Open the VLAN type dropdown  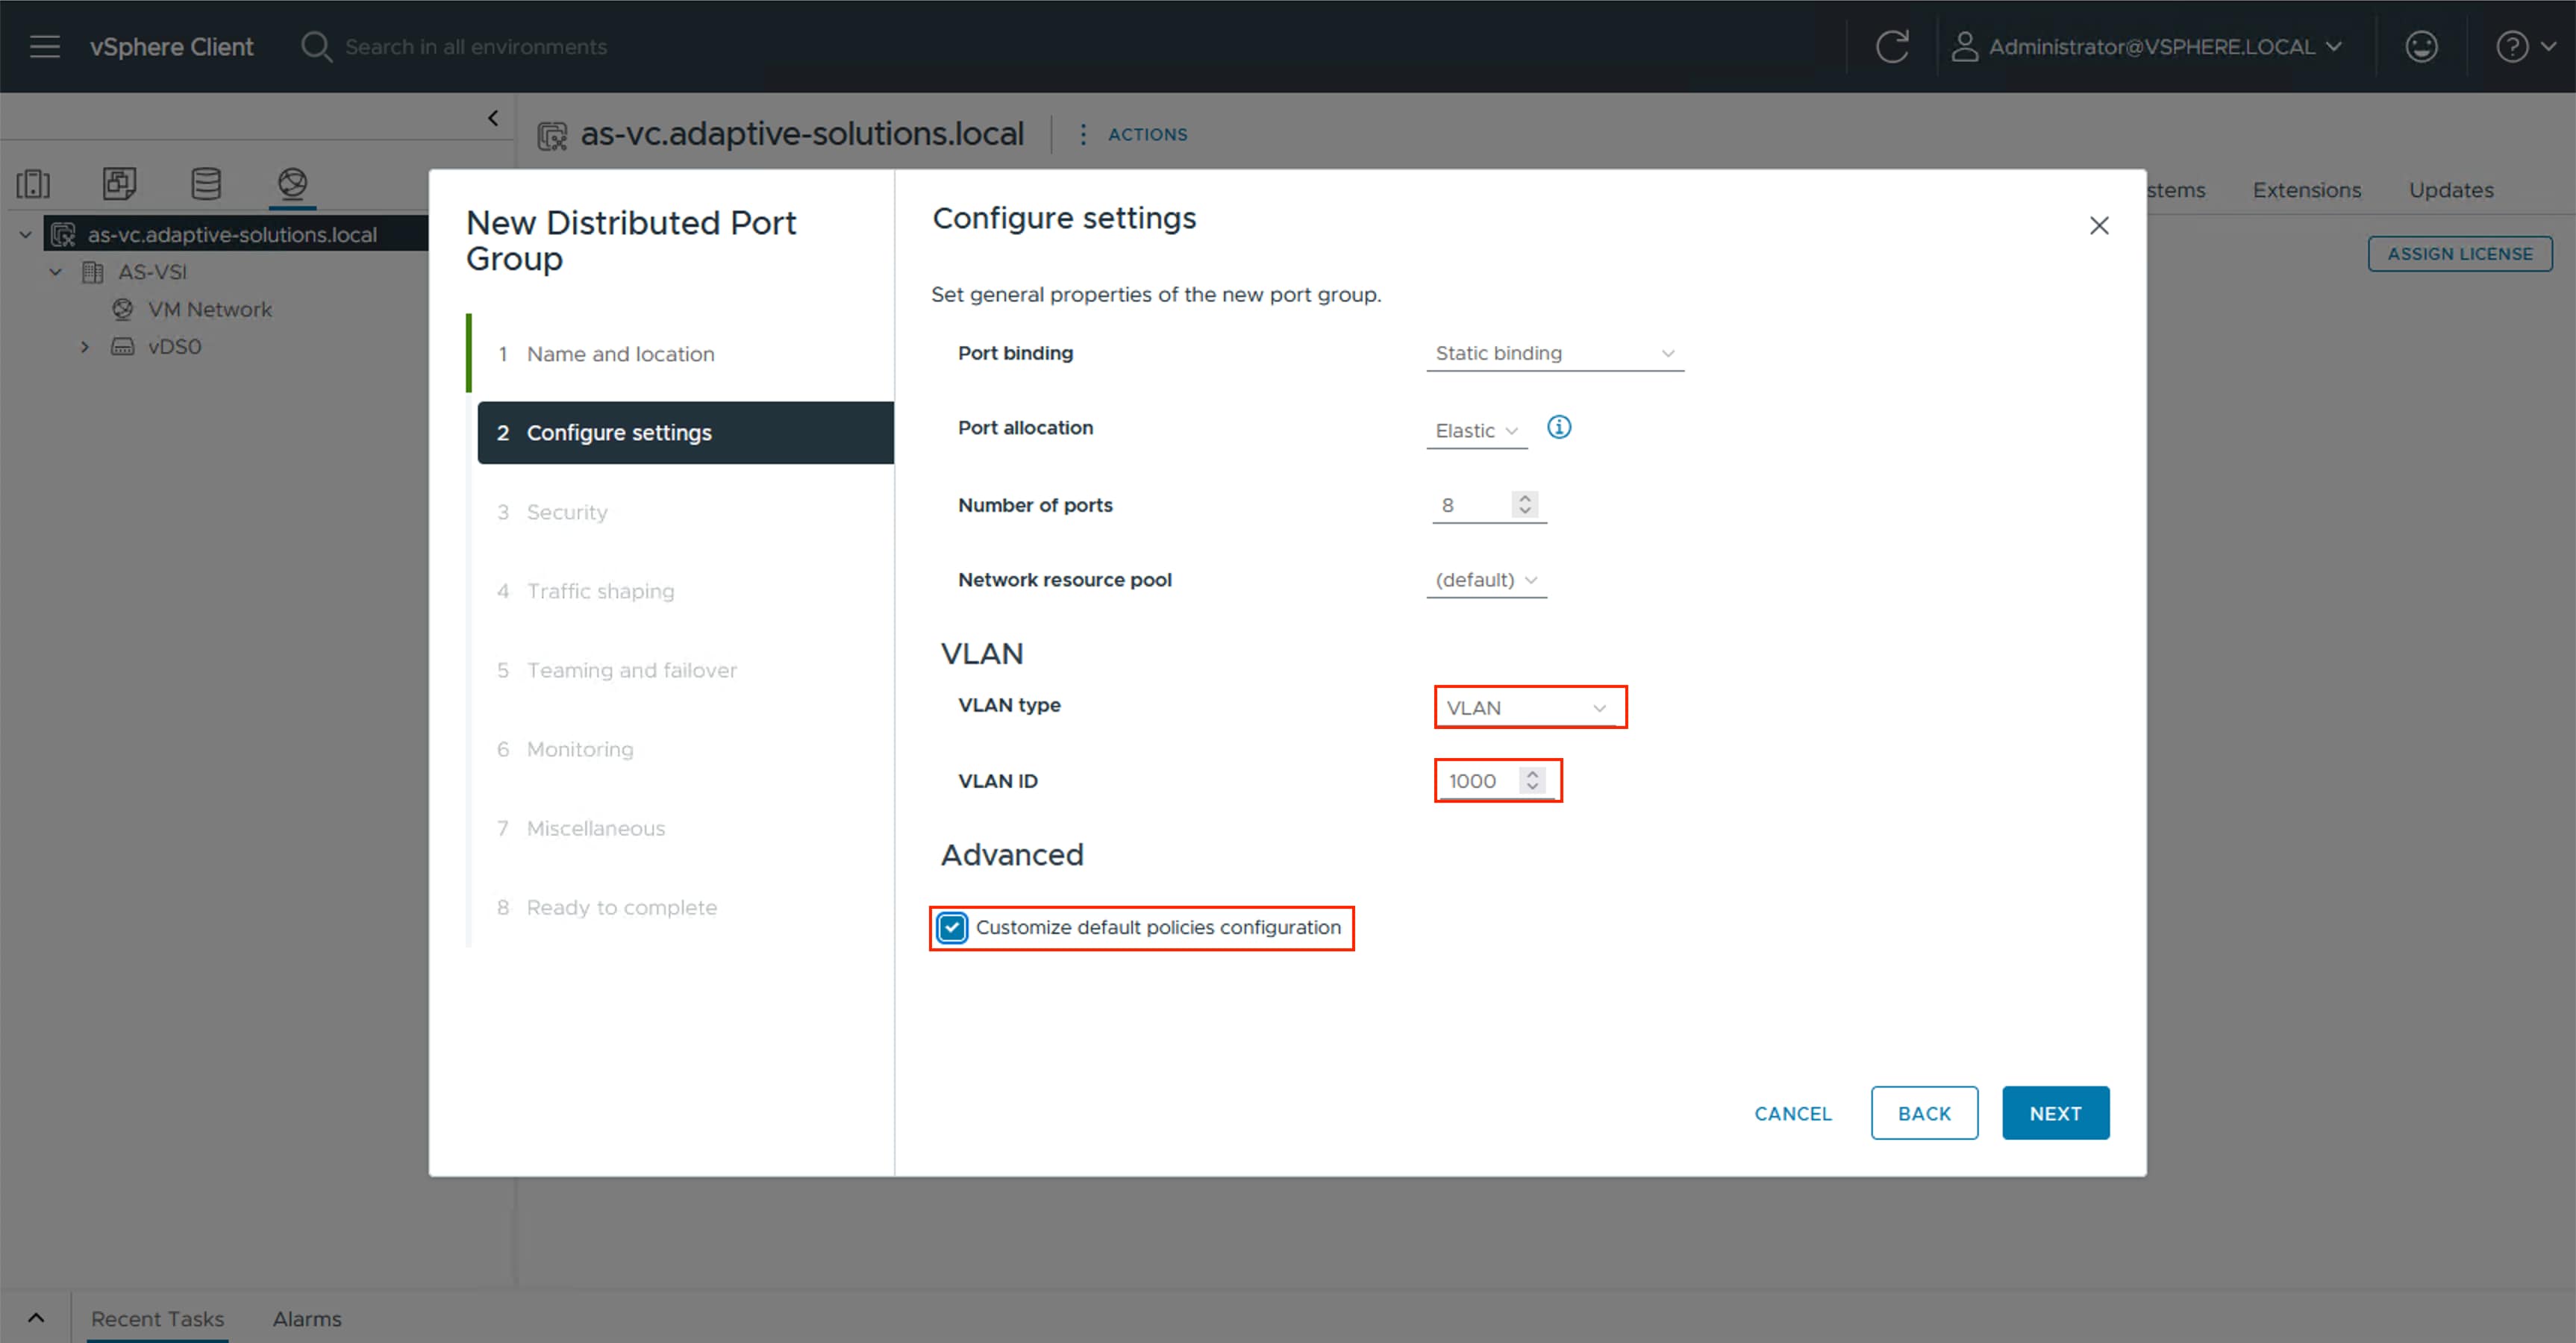pos(1529,707)
